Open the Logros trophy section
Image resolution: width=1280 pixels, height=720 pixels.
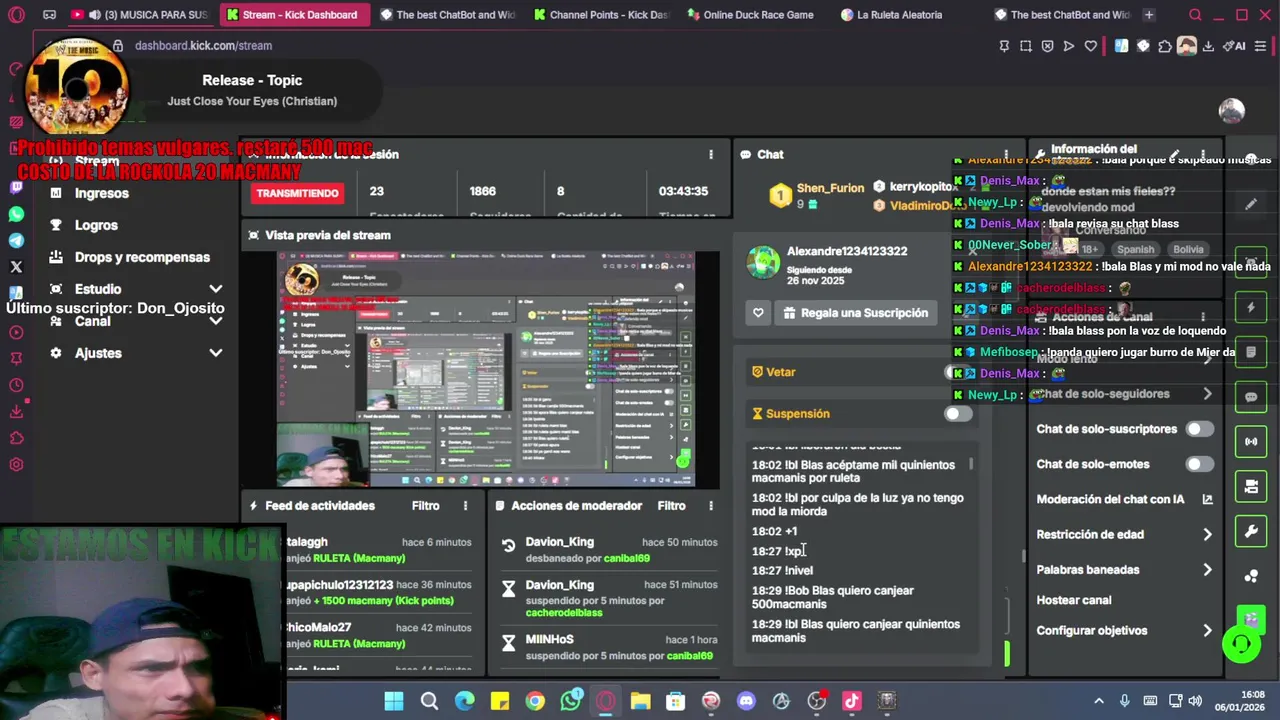tap(96, 225)
